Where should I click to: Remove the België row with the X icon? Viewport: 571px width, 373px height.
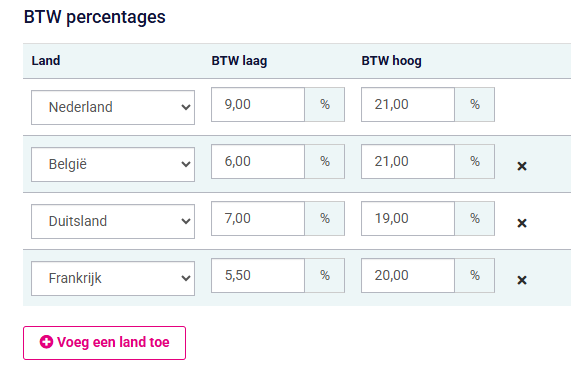pos(522,166)
